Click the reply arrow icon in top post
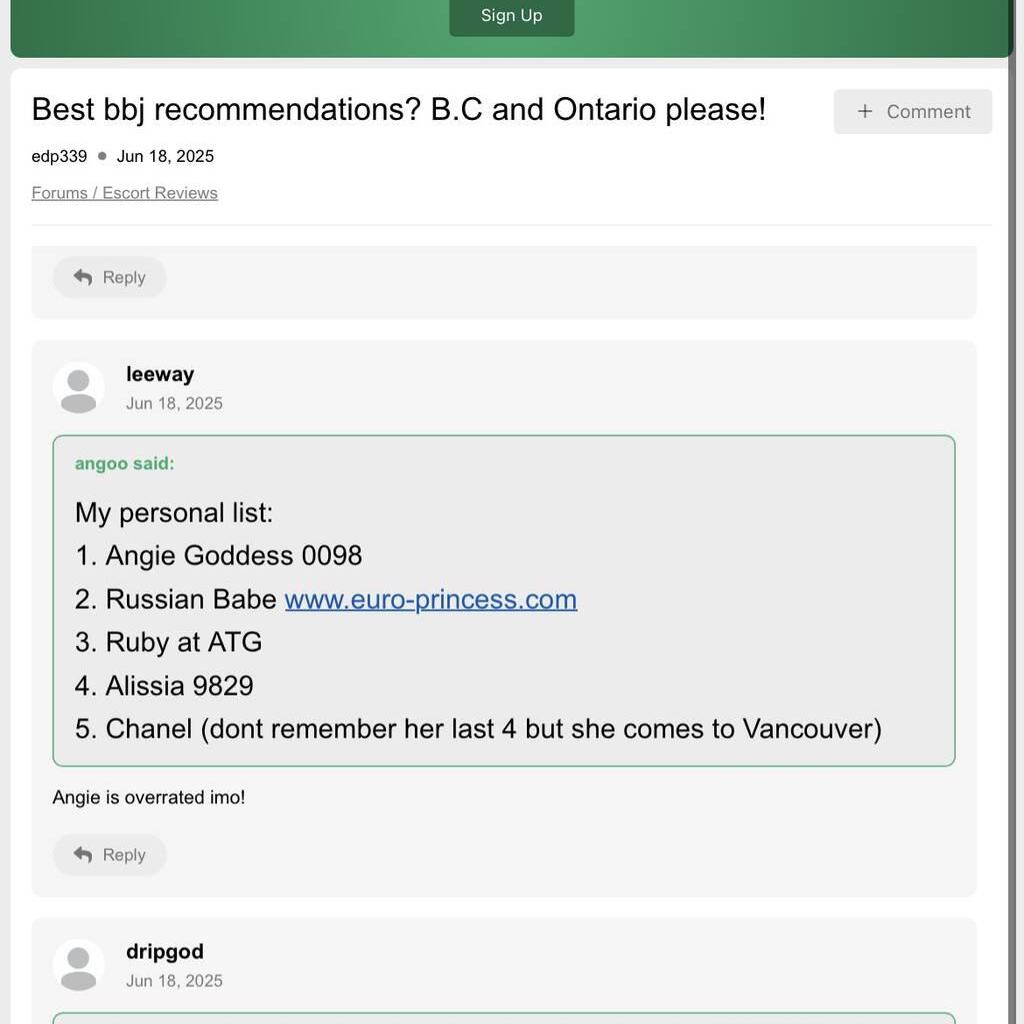 point(83,277)
